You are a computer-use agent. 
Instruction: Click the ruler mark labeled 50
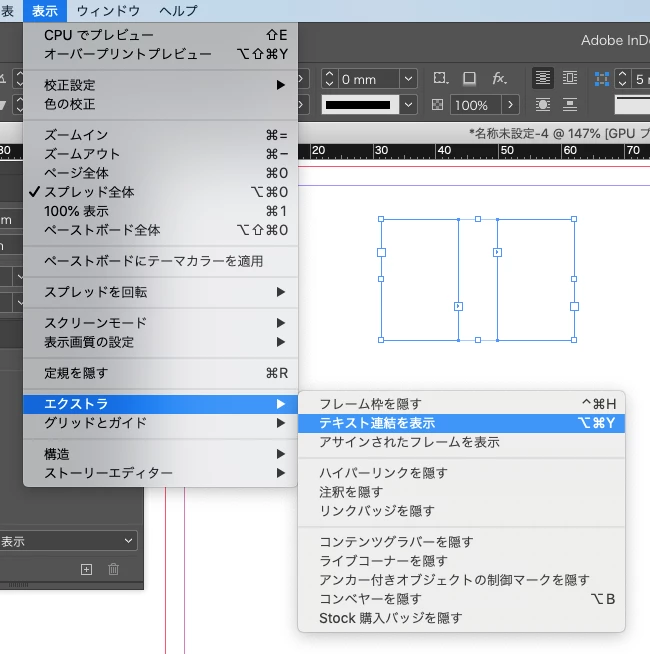tap(506, 150)
